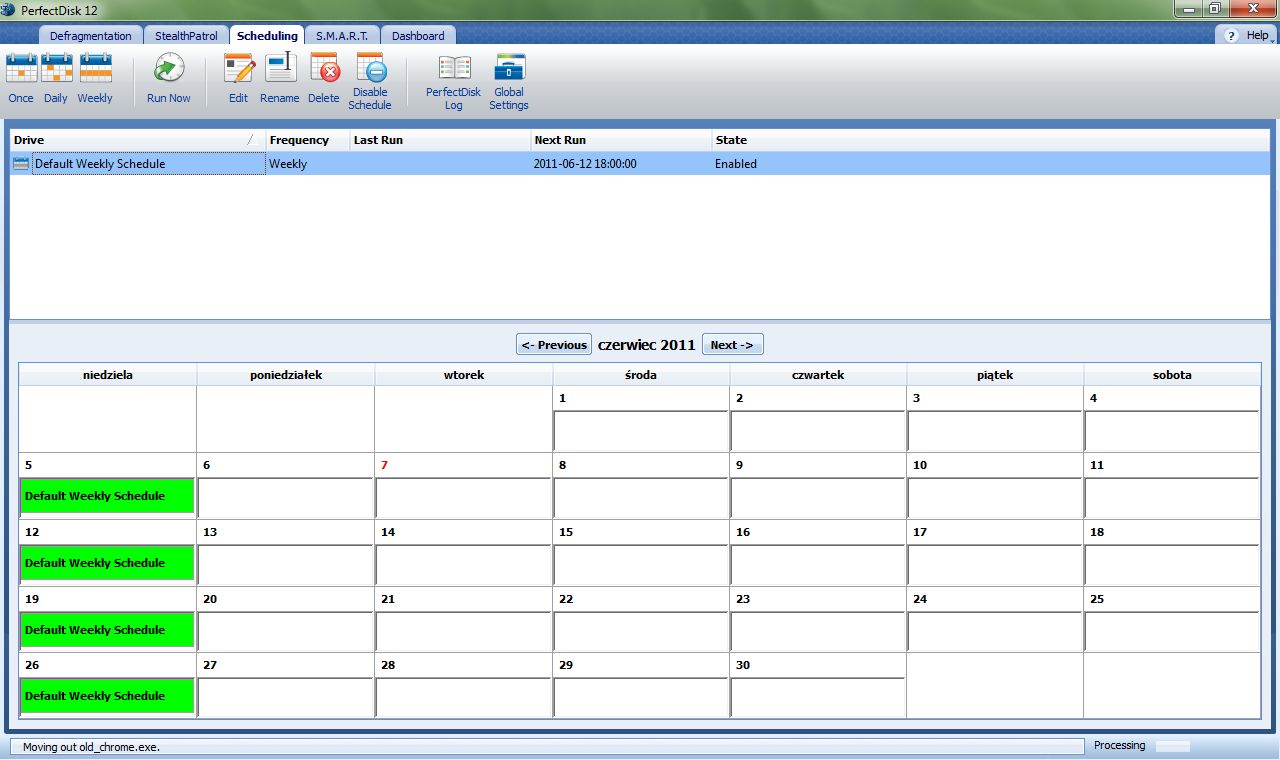Click schedule icon beside Default Weekly Schedule row

[x=21, y=164]
